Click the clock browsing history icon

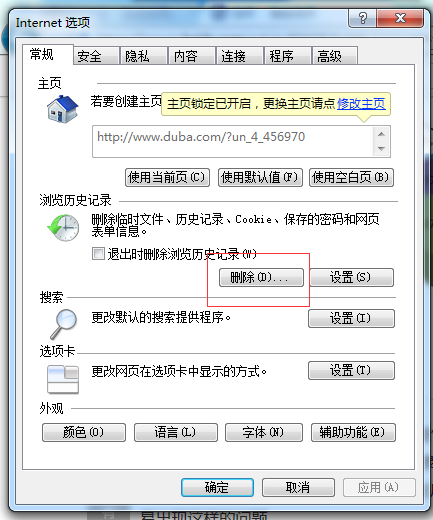(x=63, y=228)
